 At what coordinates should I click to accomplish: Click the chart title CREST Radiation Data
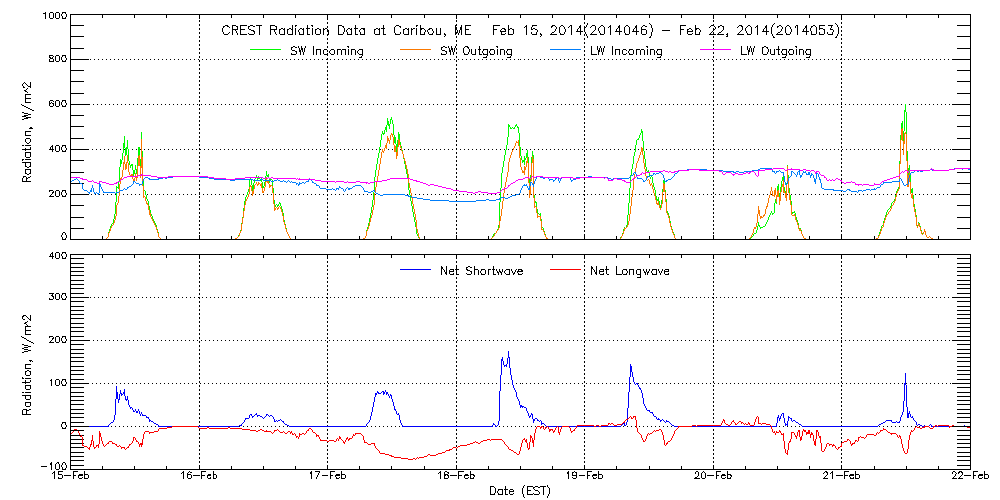pyautogui.click(x=529, y=30)
